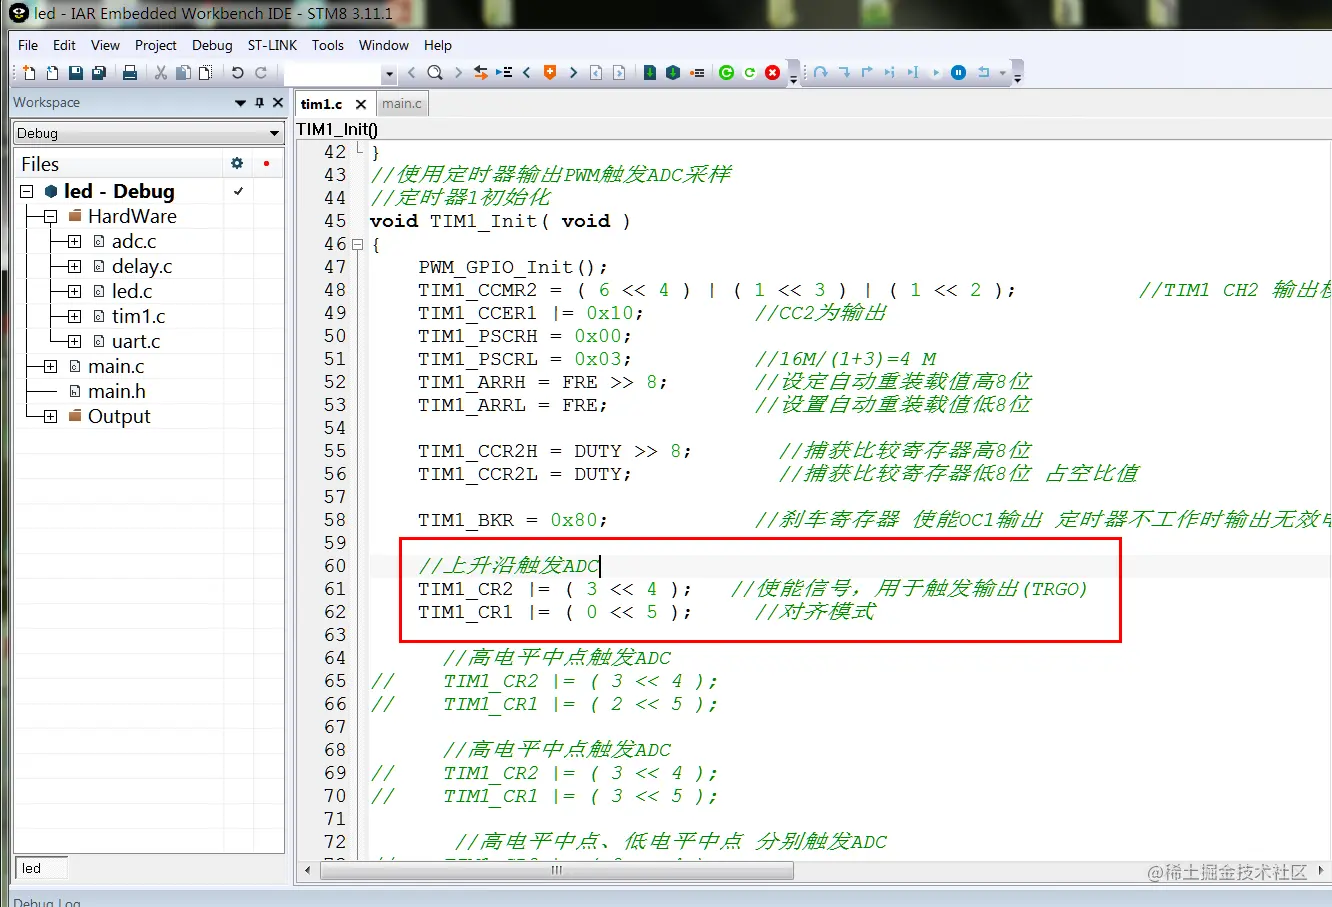Select main.h in the file tree

117,391
